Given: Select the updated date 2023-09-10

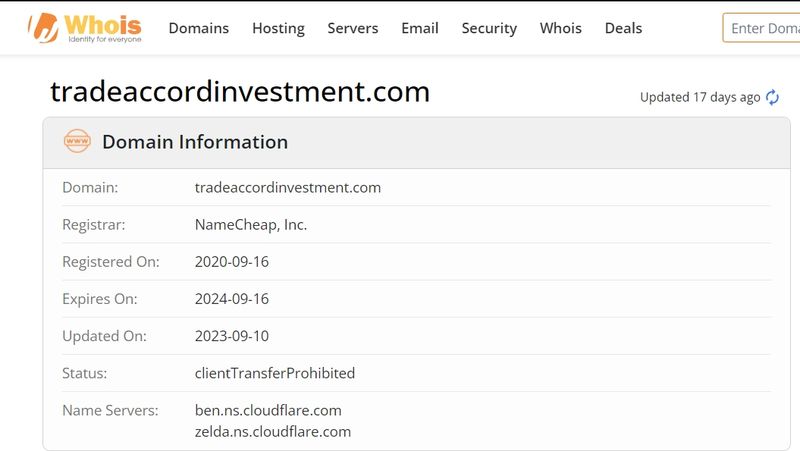Looking at the screenshot, I should click(232, 336).
